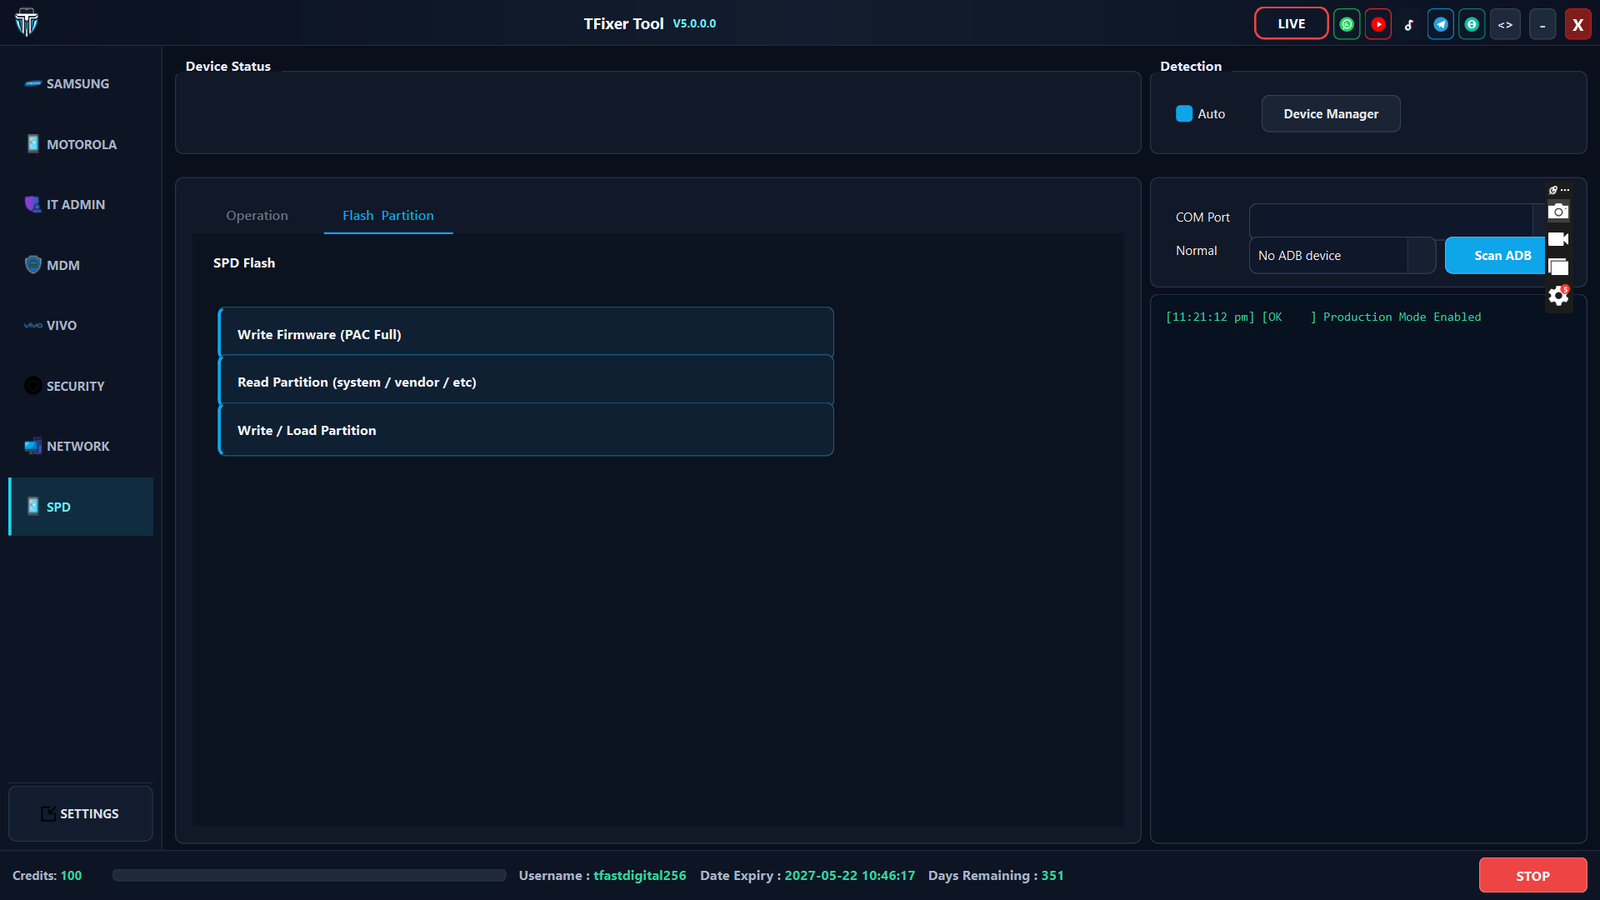The height and width of the screenshot is (900, 1600).
Task: Select MDM in the sidebar
Action: pos(81,265)
